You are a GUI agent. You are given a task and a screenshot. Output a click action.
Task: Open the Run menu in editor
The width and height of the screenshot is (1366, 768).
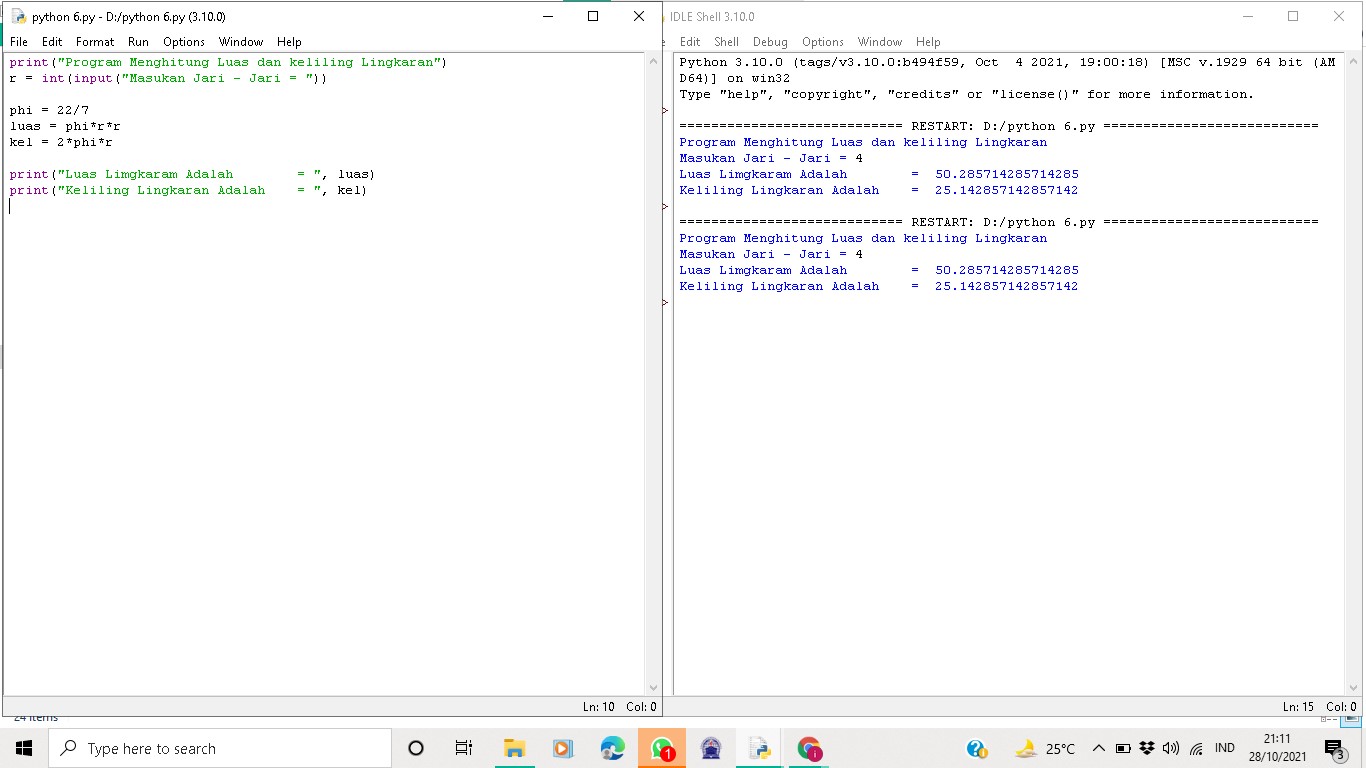[138, 42]
